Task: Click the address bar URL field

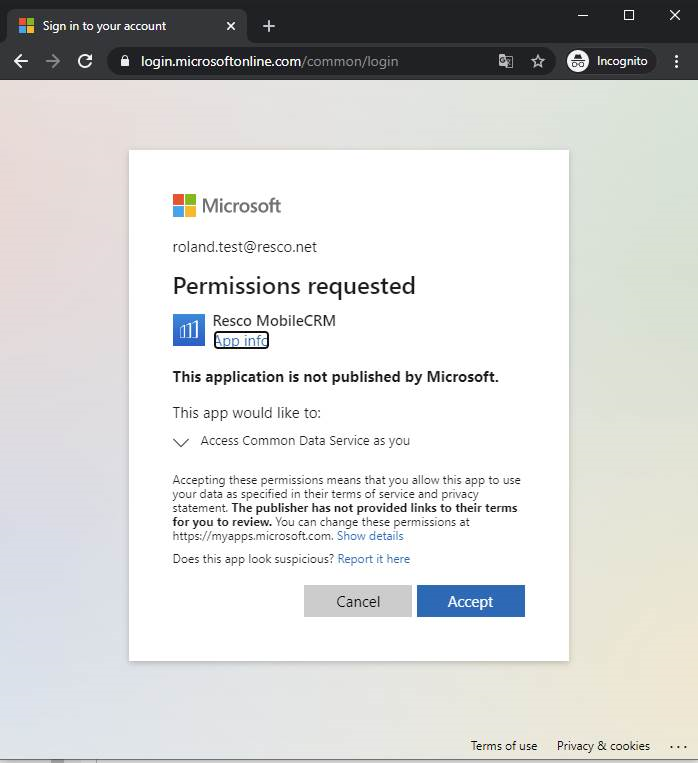Action: (x=300, y=61)
